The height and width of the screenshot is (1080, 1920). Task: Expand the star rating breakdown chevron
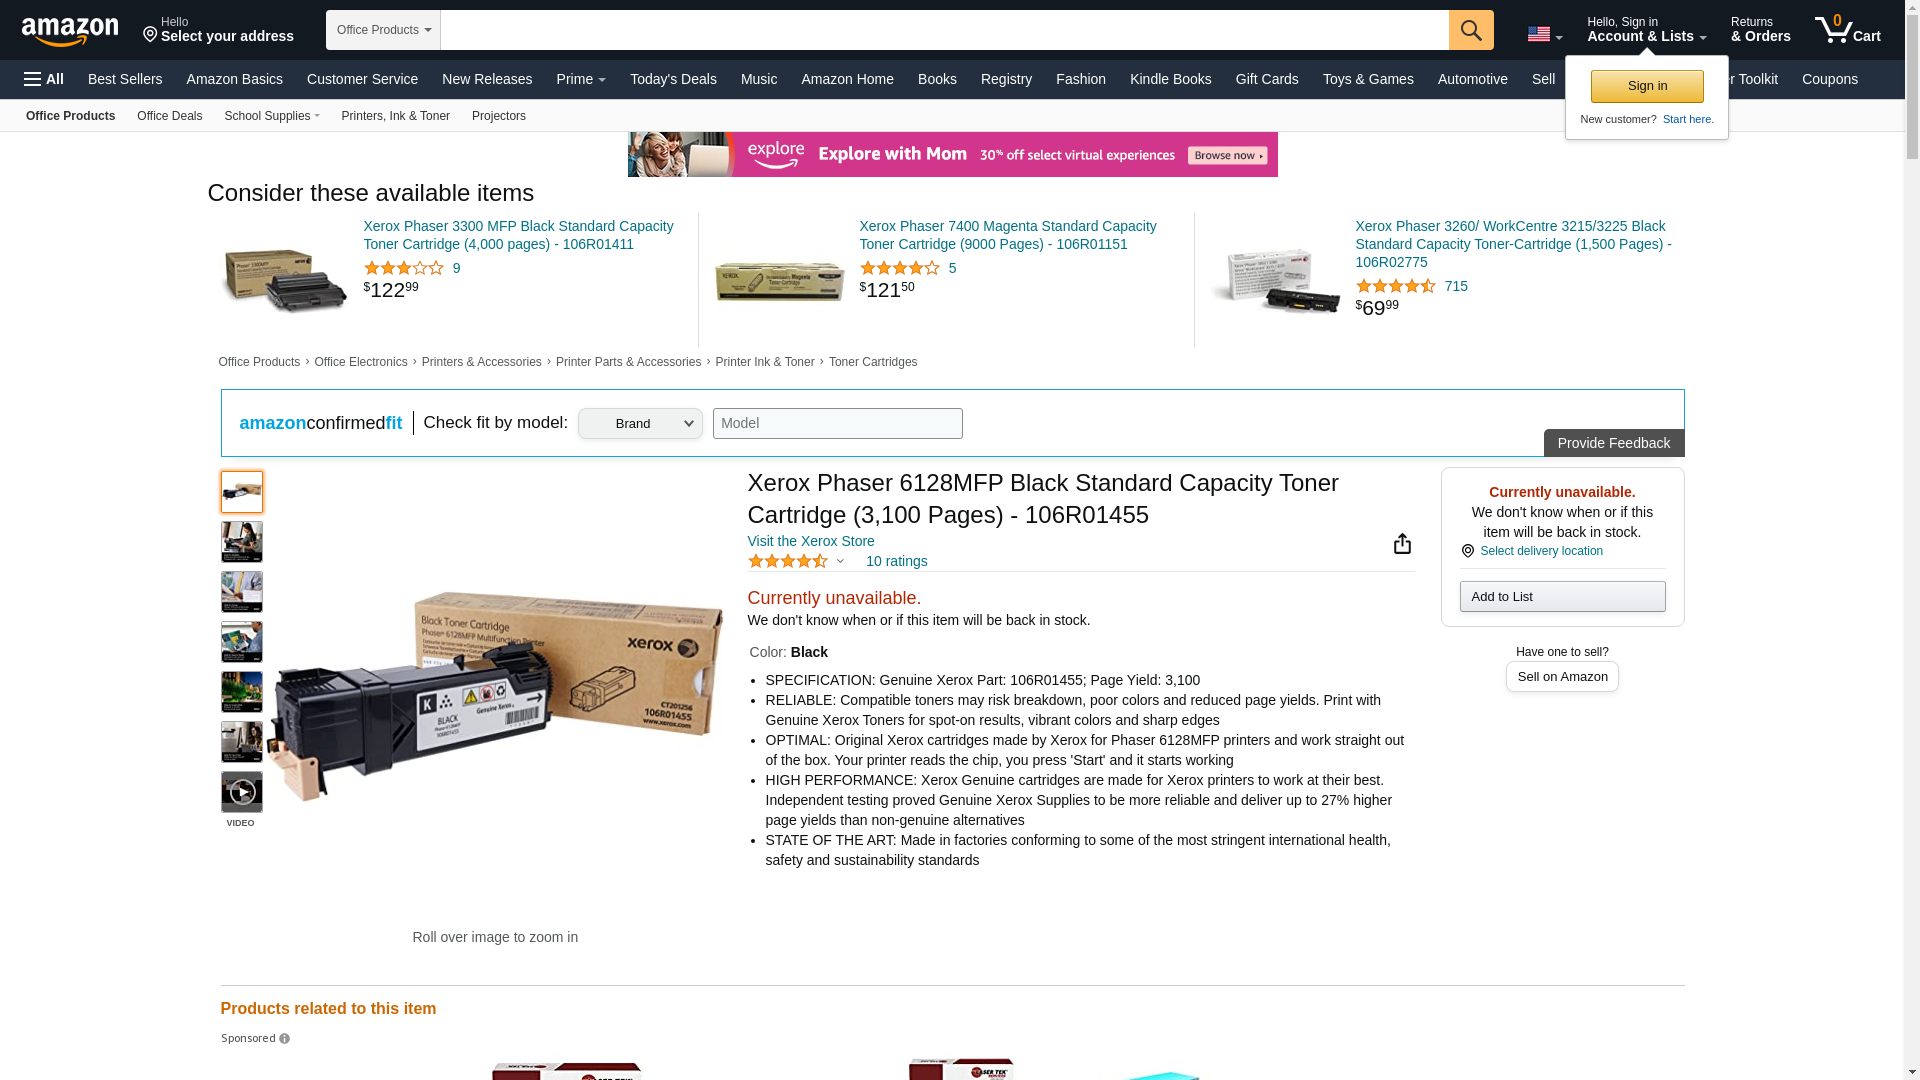[x=840, y=561]
